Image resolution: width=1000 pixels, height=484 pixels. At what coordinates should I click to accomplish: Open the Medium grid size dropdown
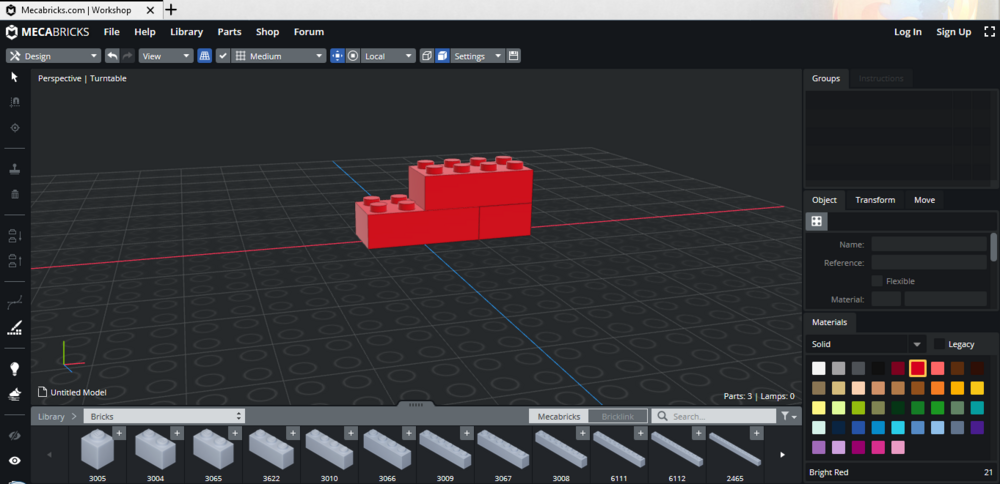(279, 56)
